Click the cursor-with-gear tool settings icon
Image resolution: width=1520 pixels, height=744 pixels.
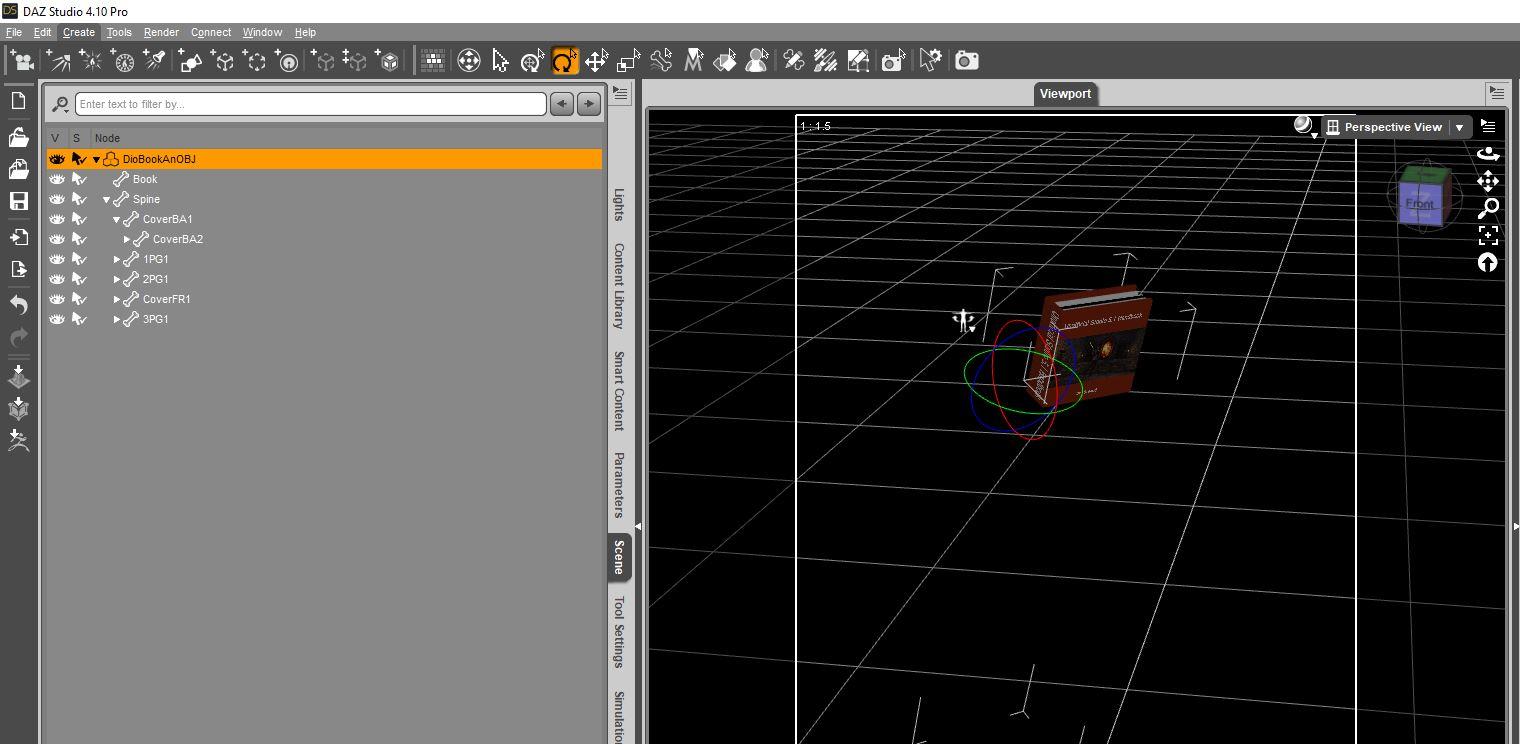pyautogui.click(x=930, y=61)
